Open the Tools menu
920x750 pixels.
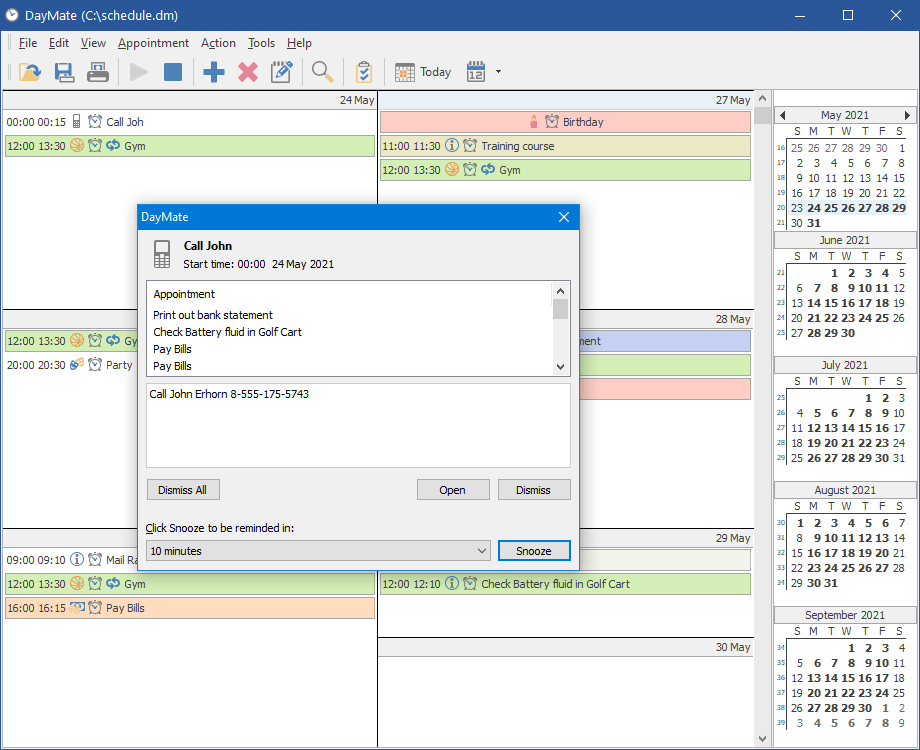point(261,43)
